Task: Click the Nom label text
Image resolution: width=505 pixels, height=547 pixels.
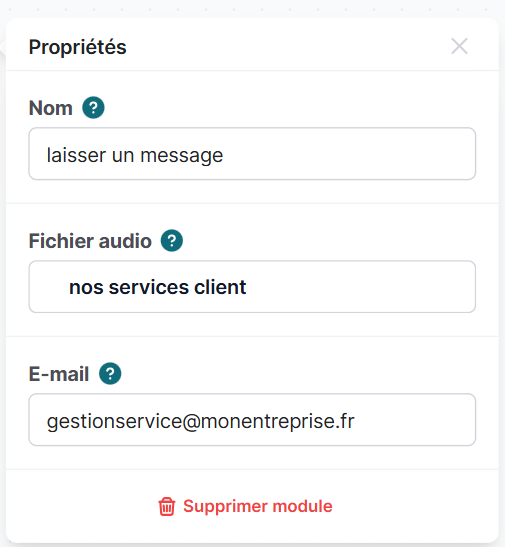Action: pyautogui.click(x=51, y=108)
